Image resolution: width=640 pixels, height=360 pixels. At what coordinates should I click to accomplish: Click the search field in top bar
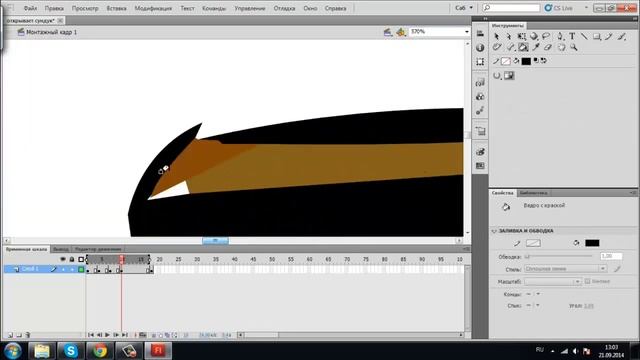[511, 8]
